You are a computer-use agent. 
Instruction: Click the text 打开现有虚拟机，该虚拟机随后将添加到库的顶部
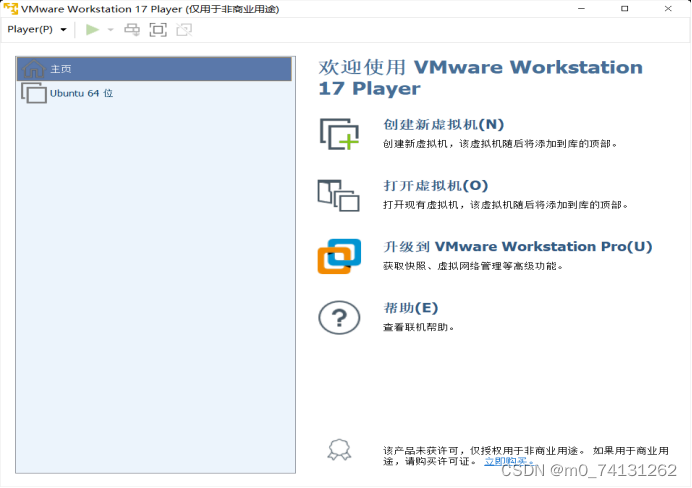pos(505,205)
